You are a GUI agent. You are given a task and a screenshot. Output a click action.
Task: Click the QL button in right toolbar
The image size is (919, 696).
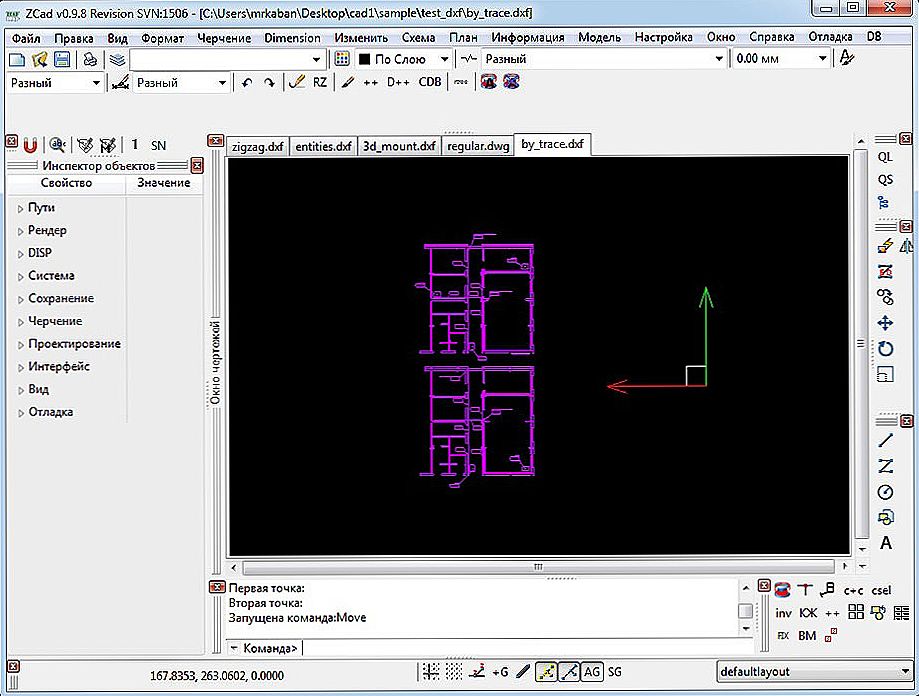tap(885, 157)
